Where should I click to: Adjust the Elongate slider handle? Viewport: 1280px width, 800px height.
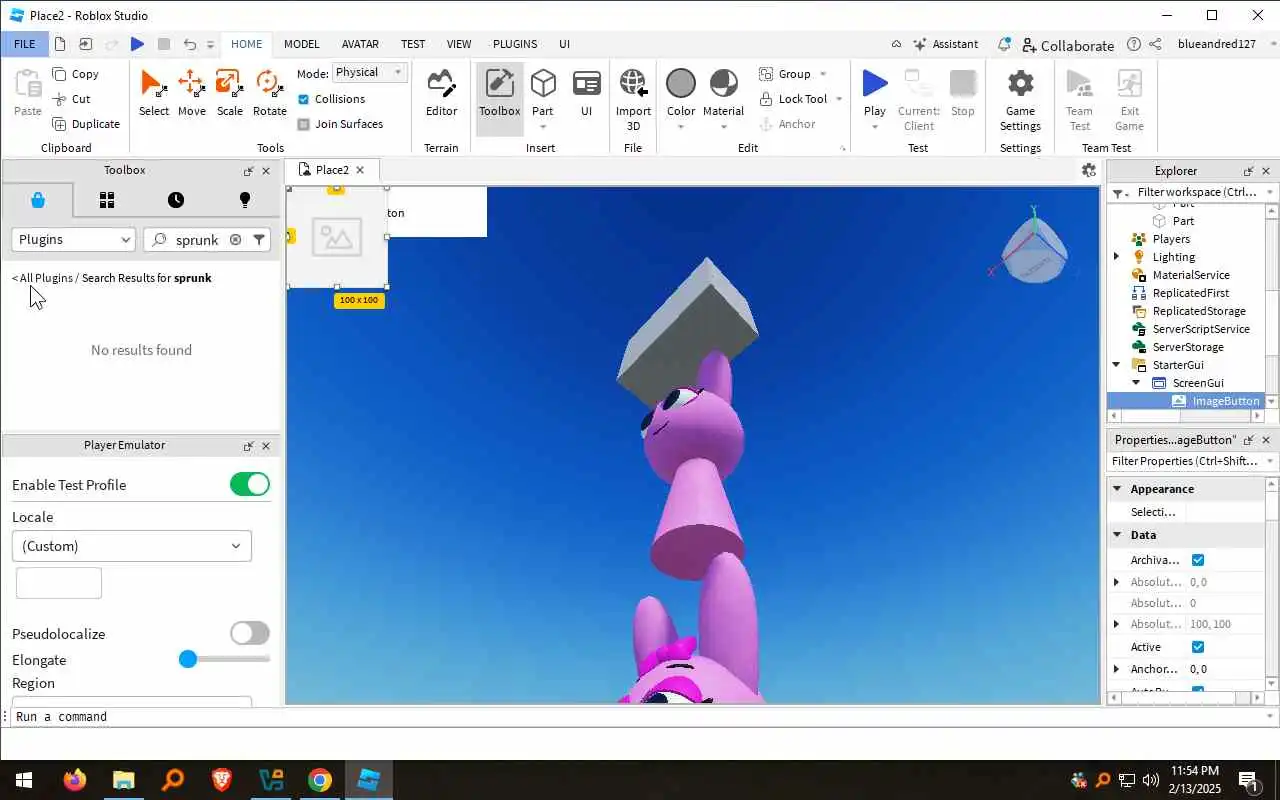click(x=187, y=659)
